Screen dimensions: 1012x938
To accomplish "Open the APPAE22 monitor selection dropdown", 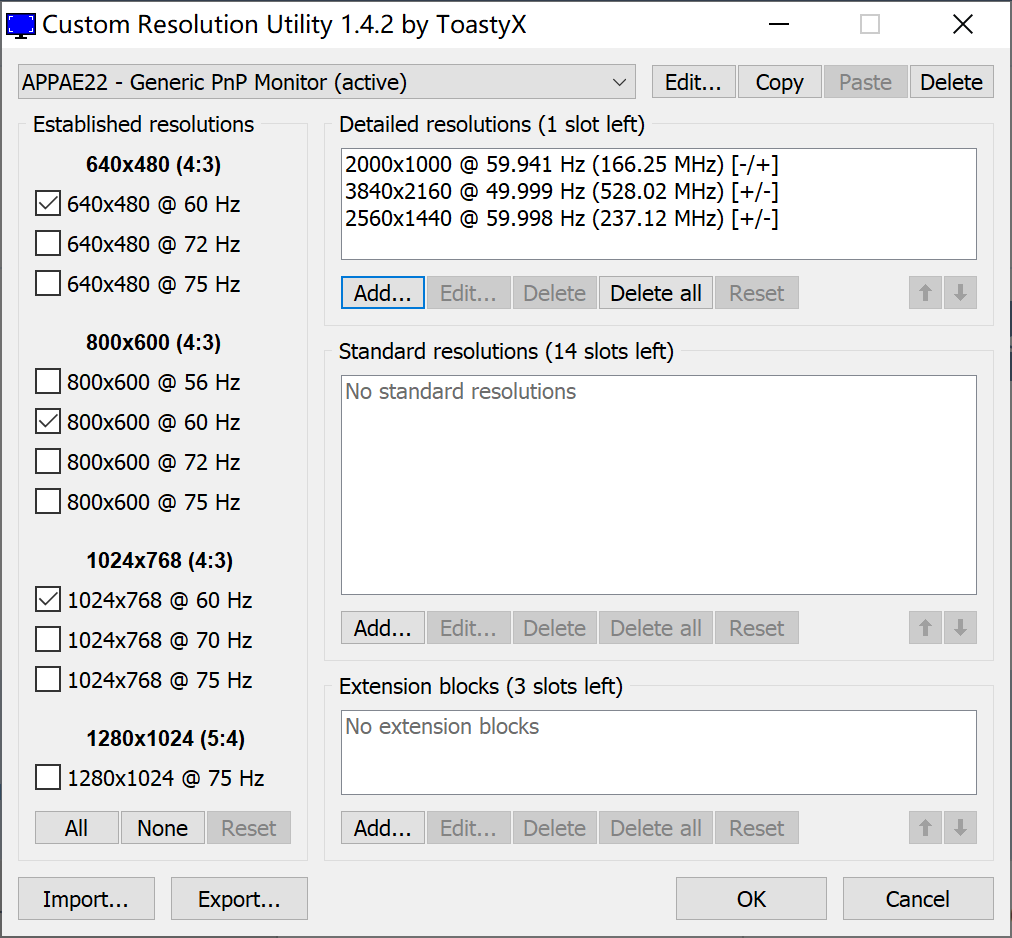I will point(327,82).
